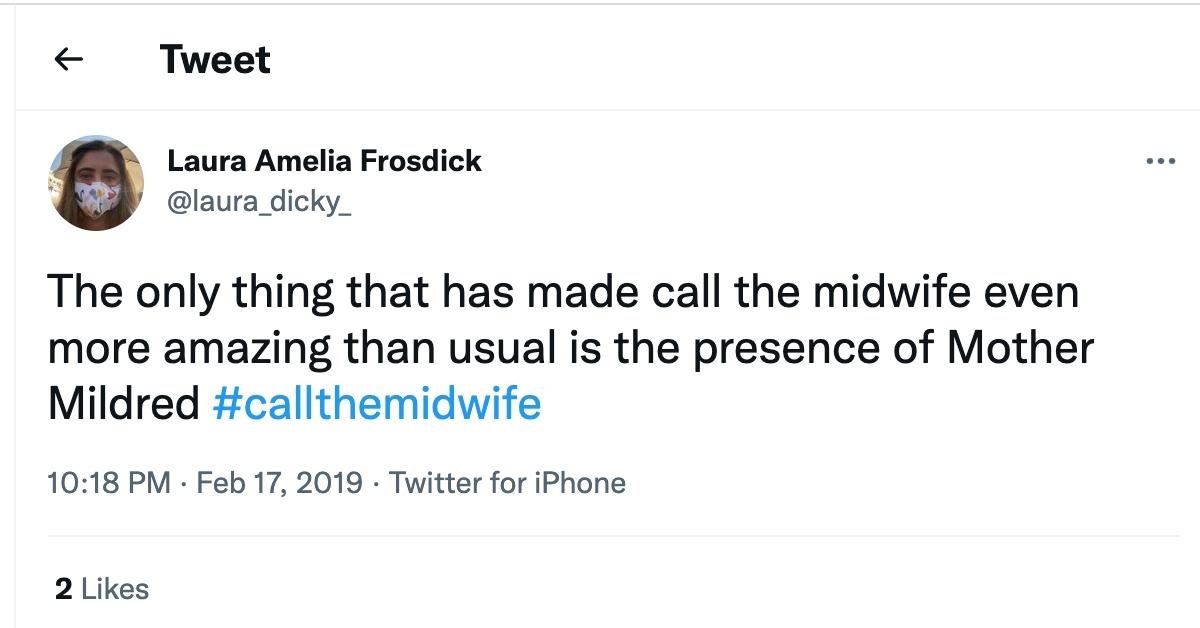Click the display name Laura Amelia Frosdick
Screen dimensions: 1200x628
324,160
